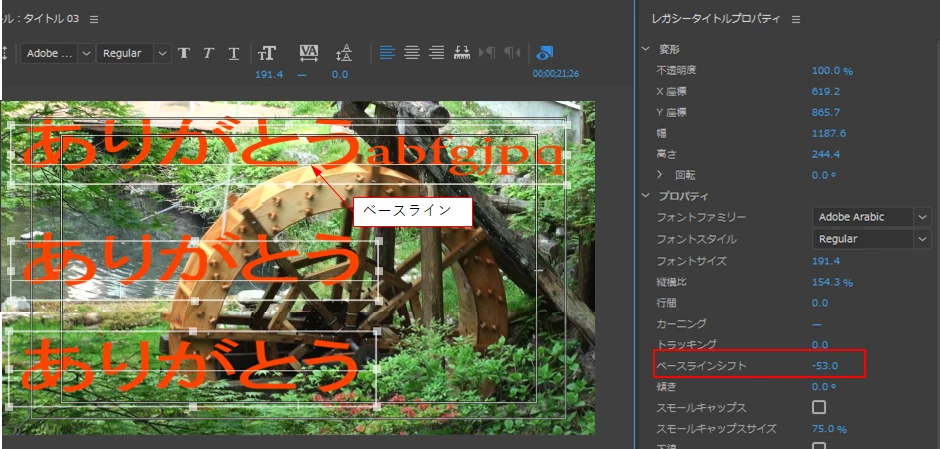Click the レガシータイトルプロパティ panel title
This screenshot has height=449, width=940.
click(716, 19)
